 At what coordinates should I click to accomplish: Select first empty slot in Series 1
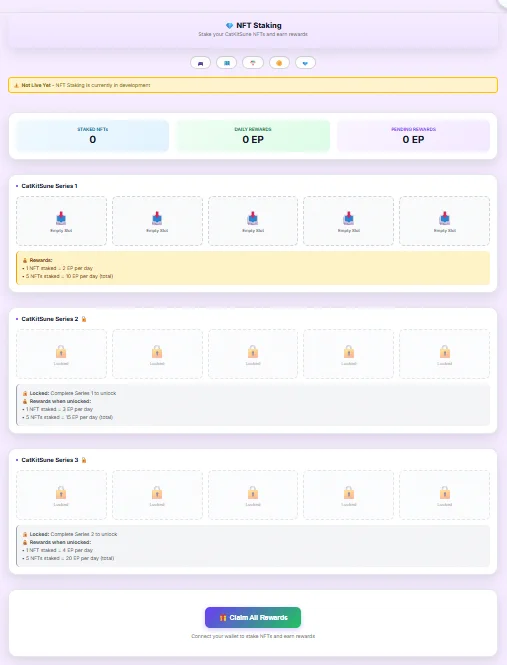(62, 221)
